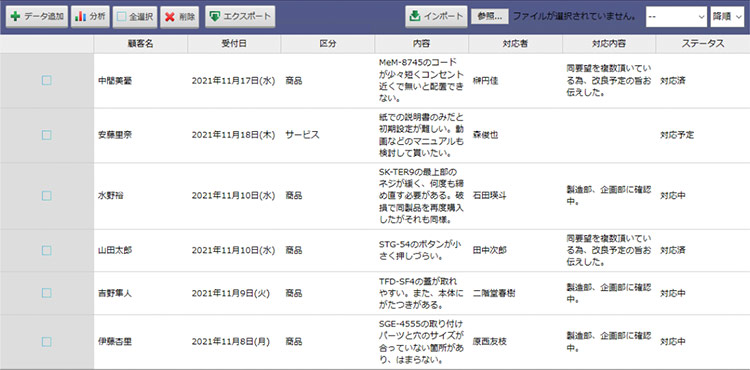
Task: Select customer name 中間美藝
Action: [115, 81]
